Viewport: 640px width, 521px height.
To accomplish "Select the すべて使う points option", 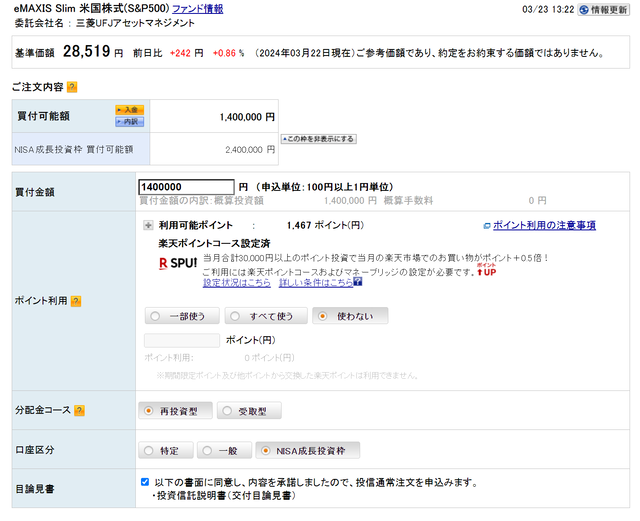I will (266, 316).
